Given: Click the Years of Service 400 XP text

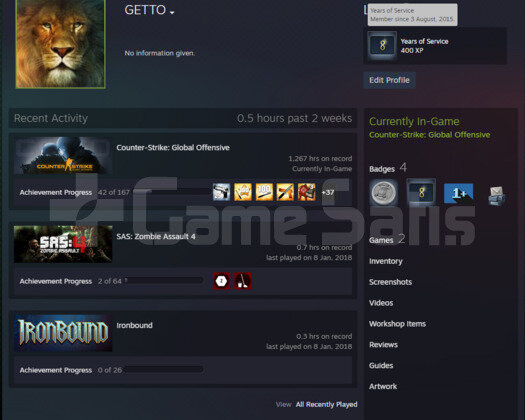Looking at the screenshot, I should (x=424, y=46).
